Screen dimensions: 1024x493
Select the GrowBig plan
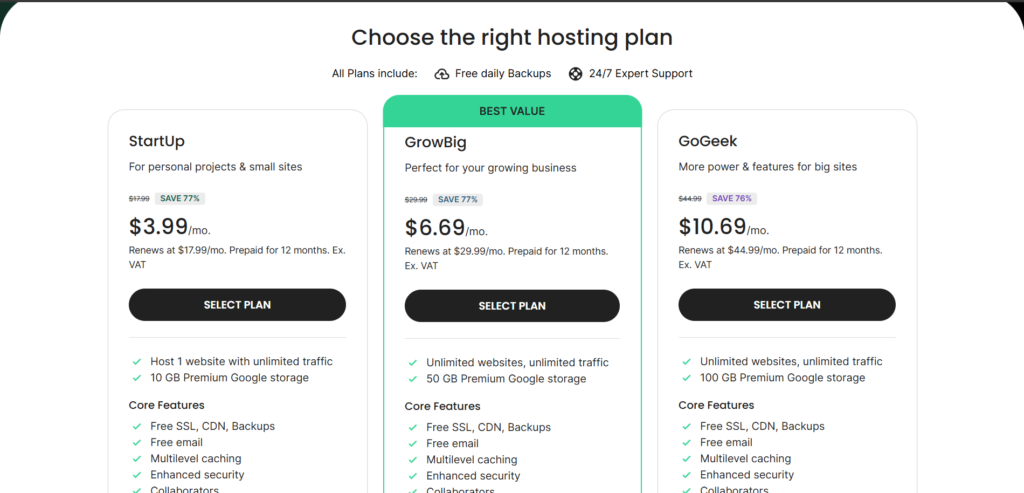512,306
